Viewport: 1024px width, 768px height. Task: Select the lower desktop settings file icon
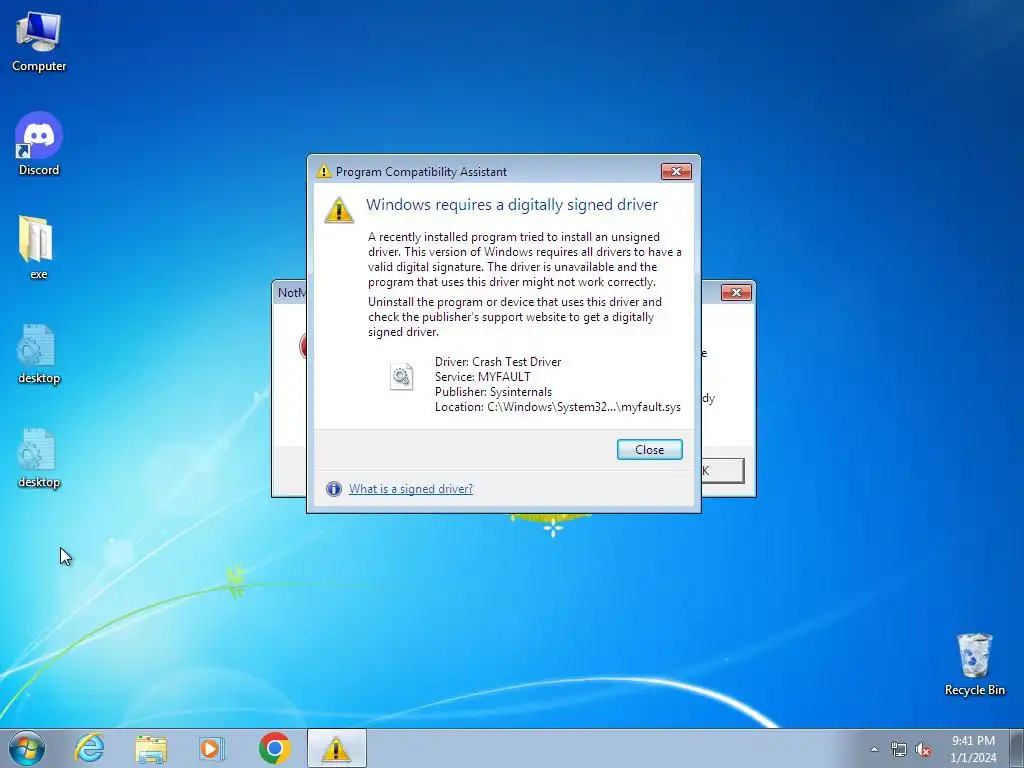tap(39, 458)
